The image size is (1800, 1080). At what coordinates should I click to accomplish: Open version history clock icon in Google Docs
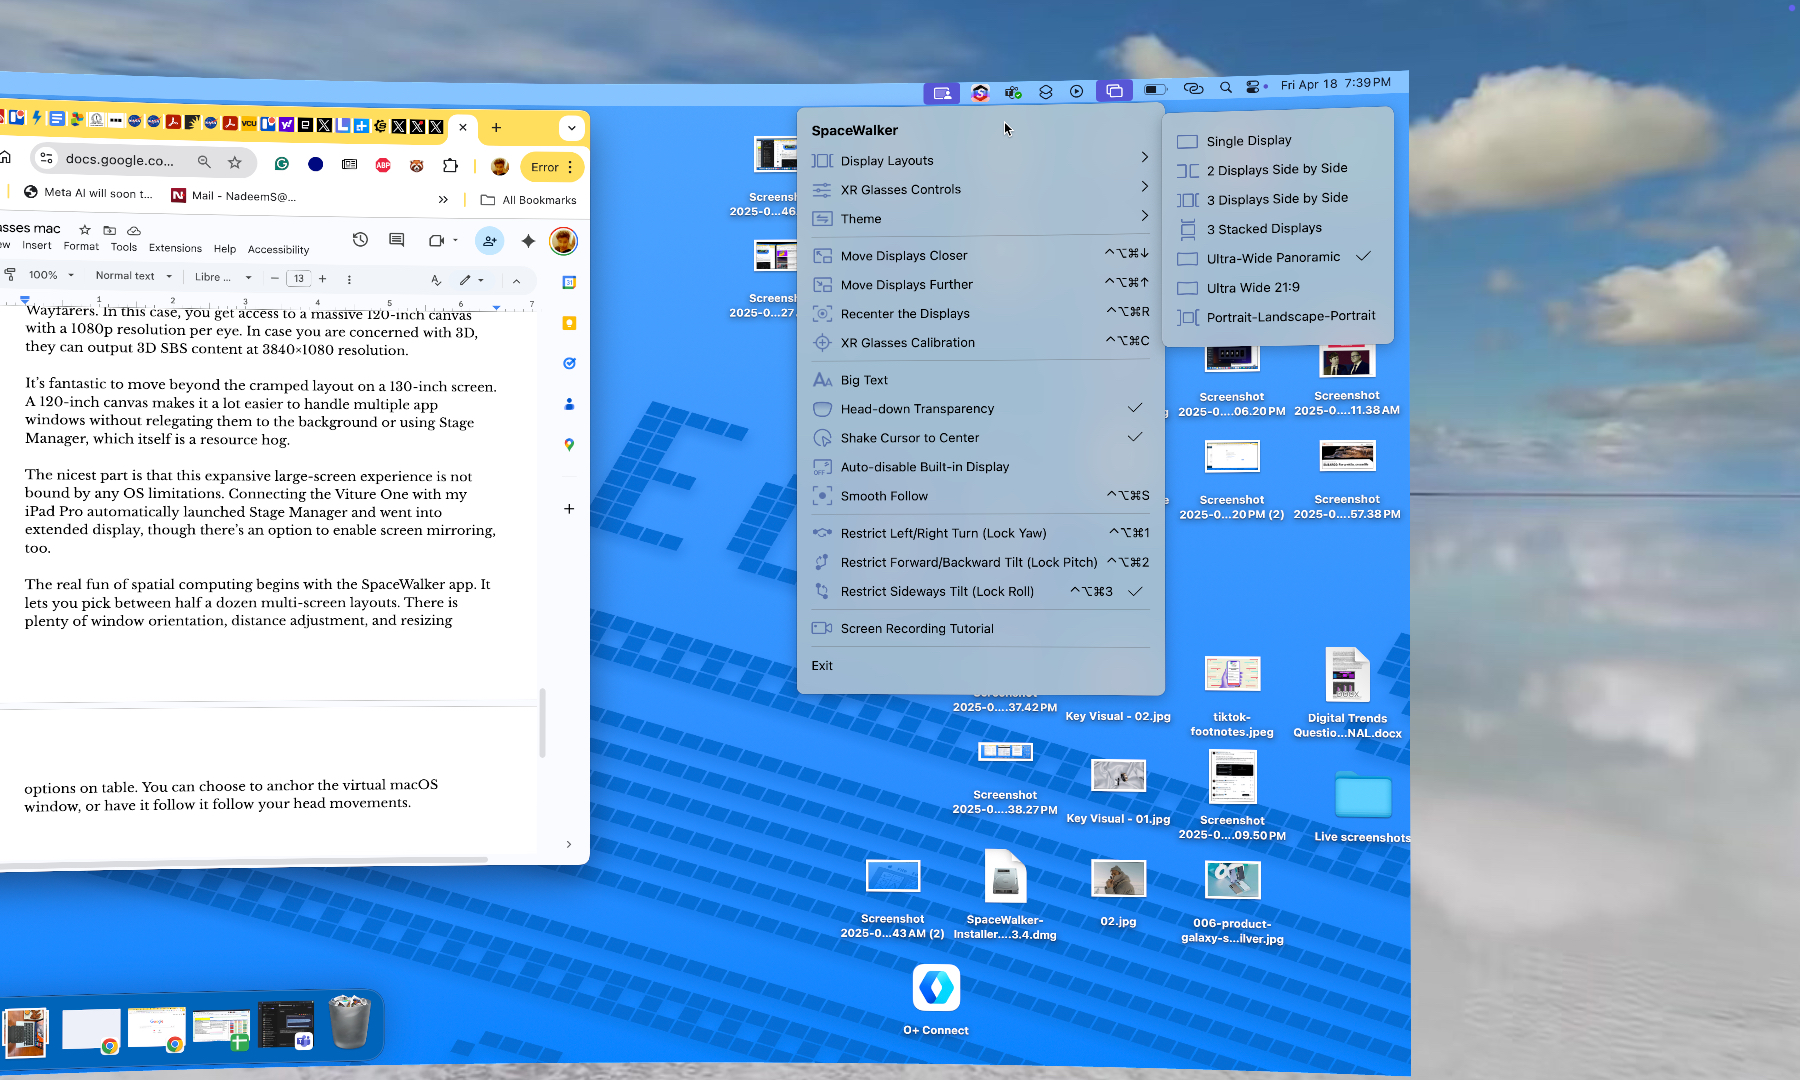click(x=360, y=240)
